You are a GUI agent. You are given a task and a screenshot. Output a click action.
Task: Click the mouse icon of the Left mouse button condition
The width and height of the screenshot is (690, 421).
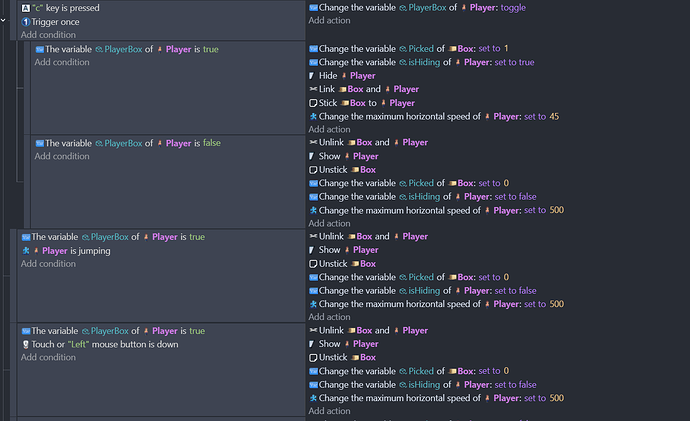tap(25, 344)
